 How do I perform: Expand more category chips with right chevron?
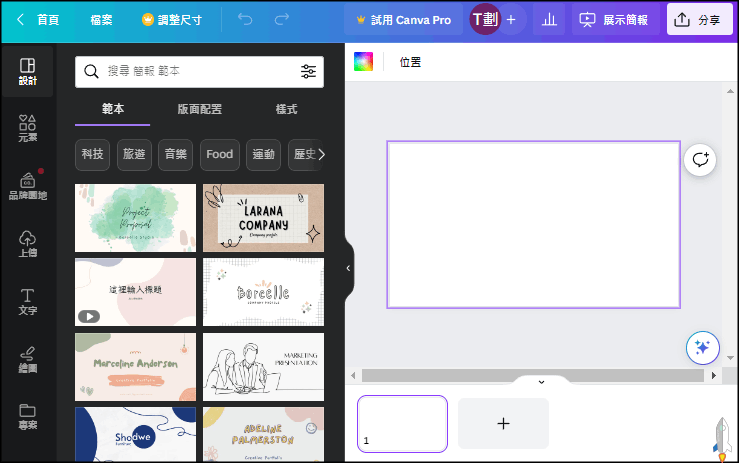tap(321, 154)
